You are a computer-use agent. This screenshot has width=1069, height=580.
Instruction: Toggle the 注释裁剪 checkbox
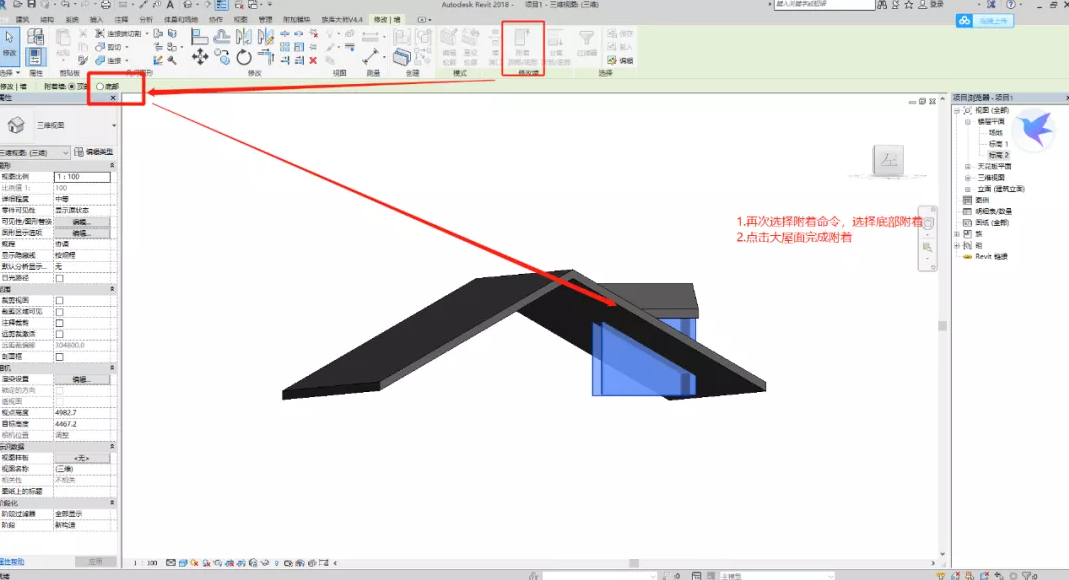[x=59, y=323]
